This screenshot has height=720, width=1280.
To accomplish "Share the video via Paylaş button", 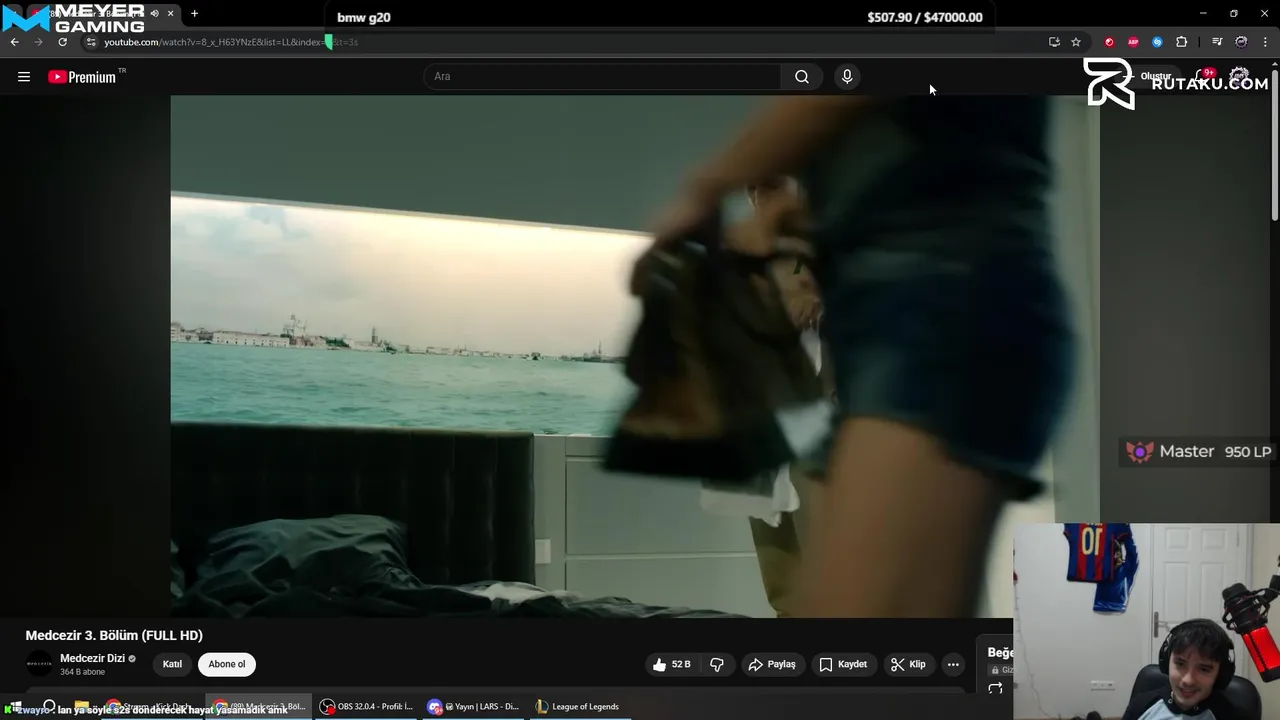I will [772, 664].
